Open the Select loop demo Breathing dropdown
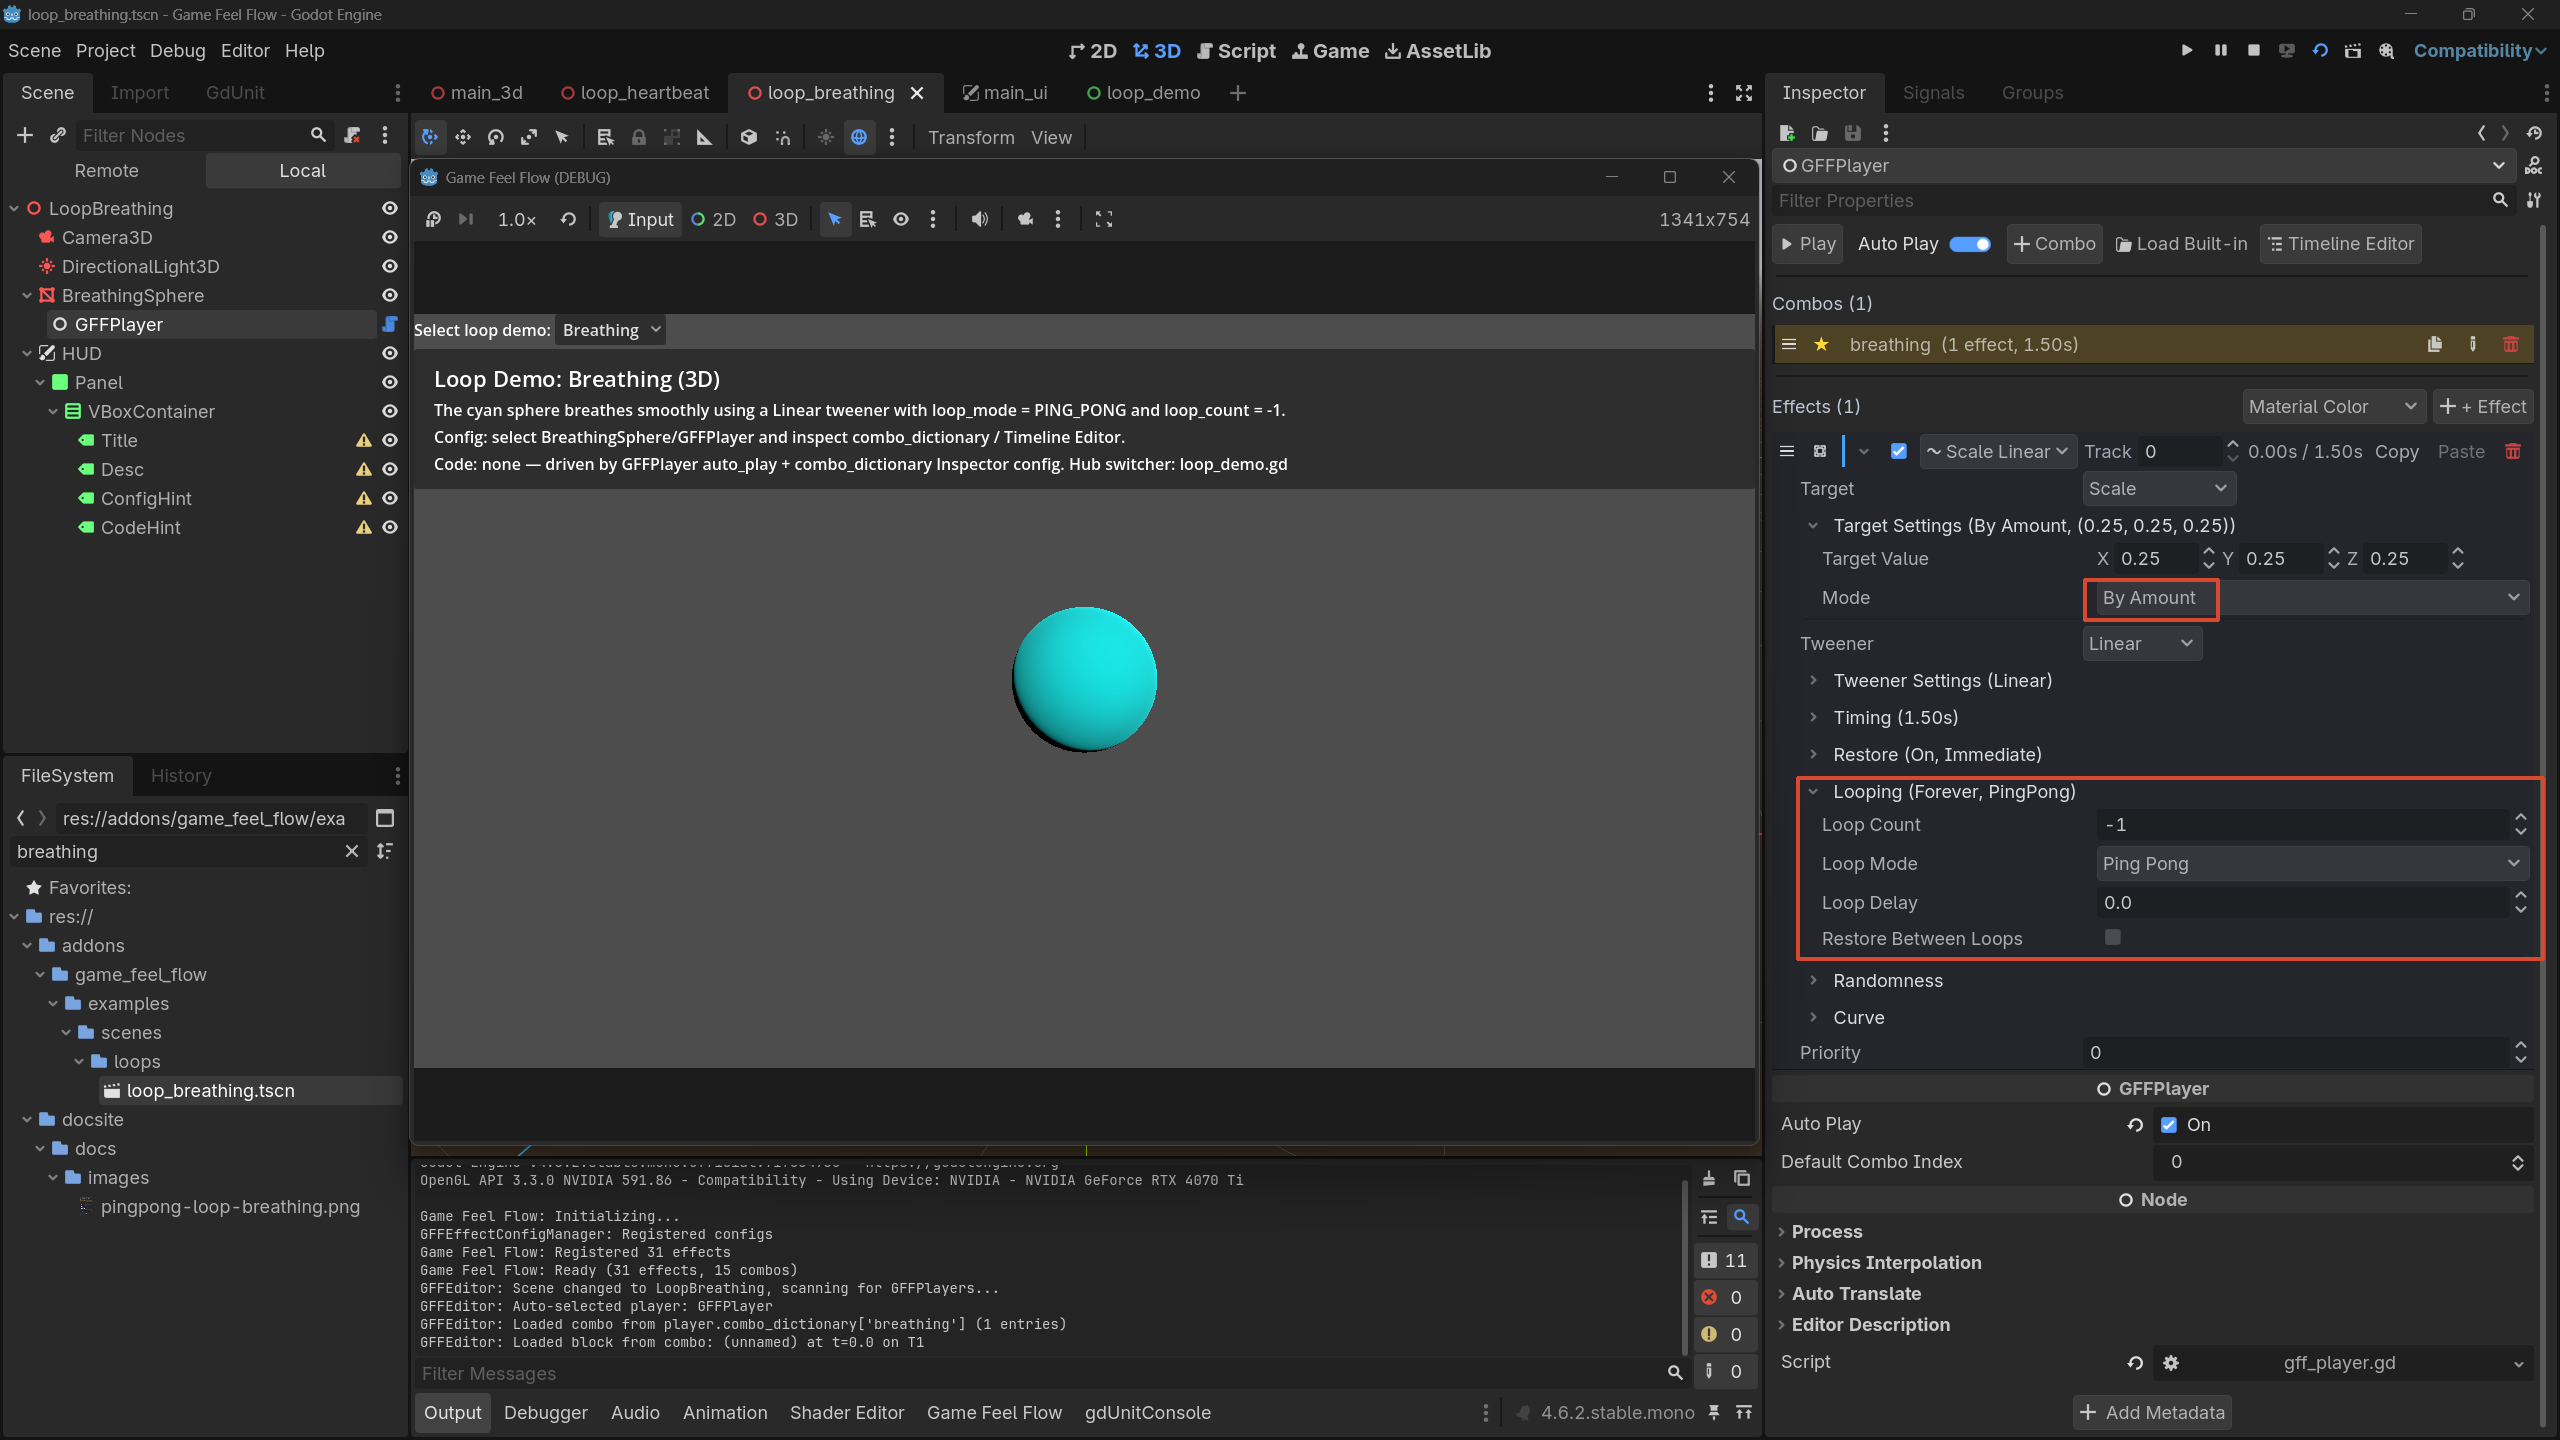 611,330
